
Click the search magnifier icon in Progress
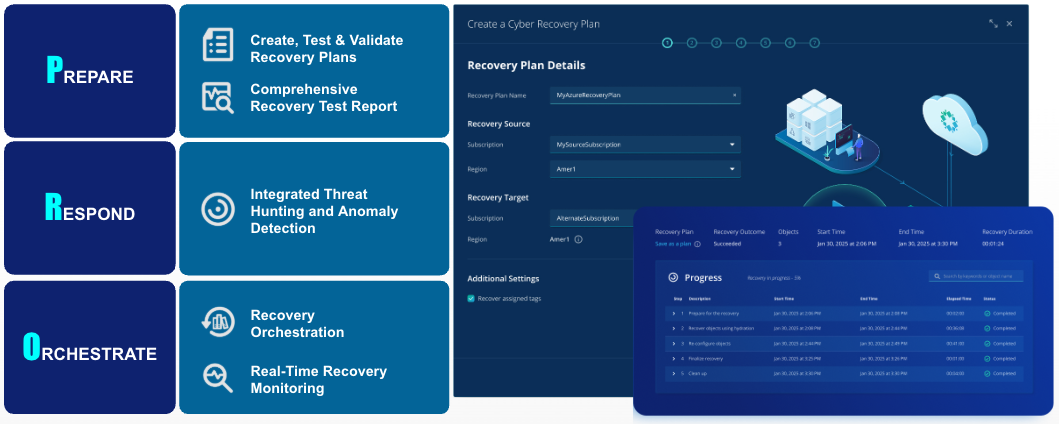point(937,276)
